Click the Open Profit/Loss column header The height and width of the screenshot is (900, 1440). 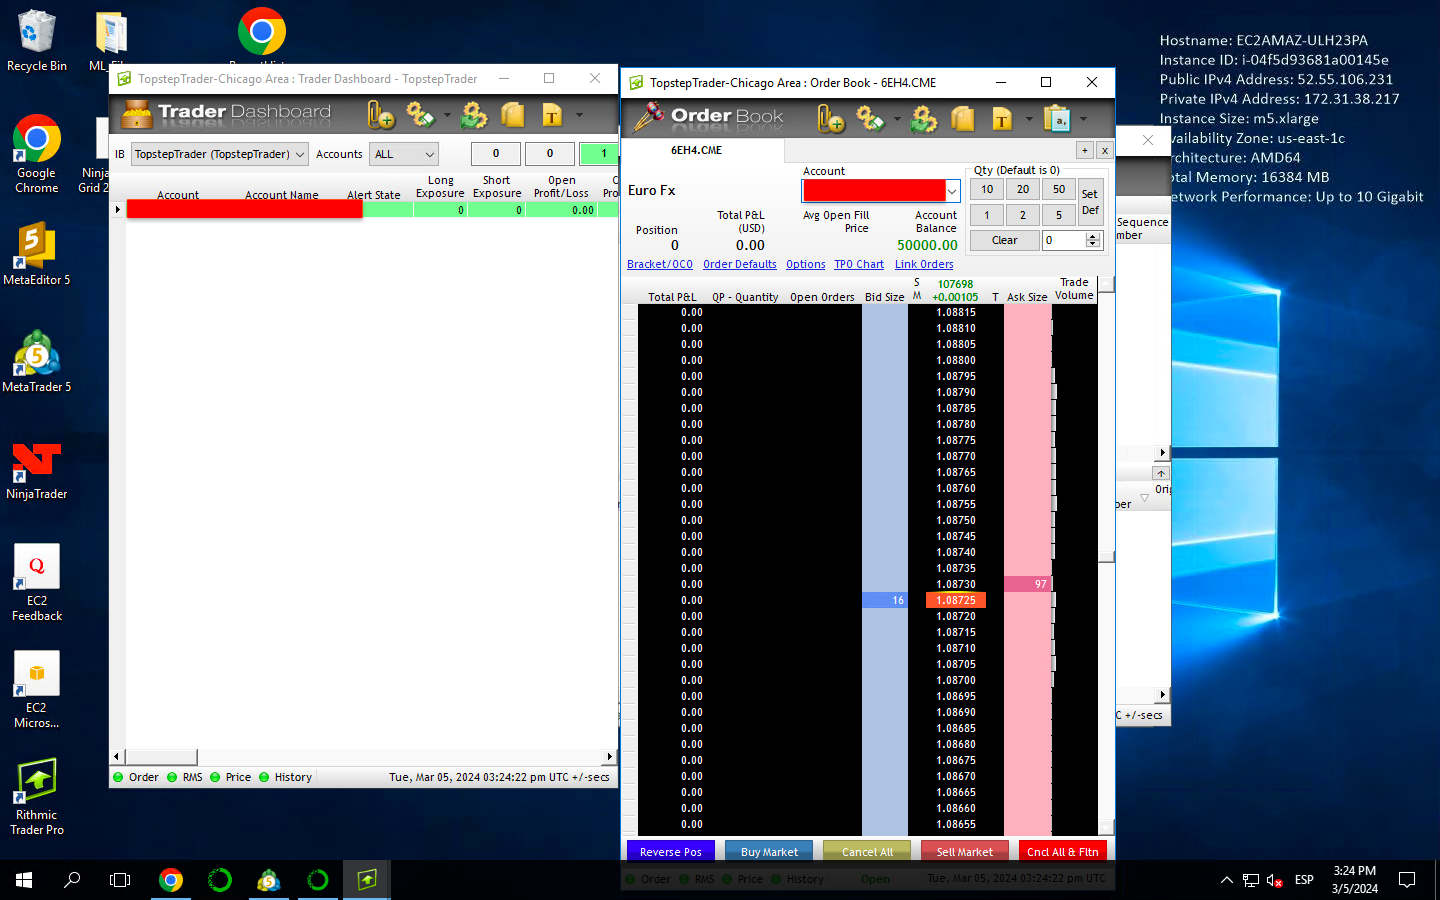pos(561,187)
